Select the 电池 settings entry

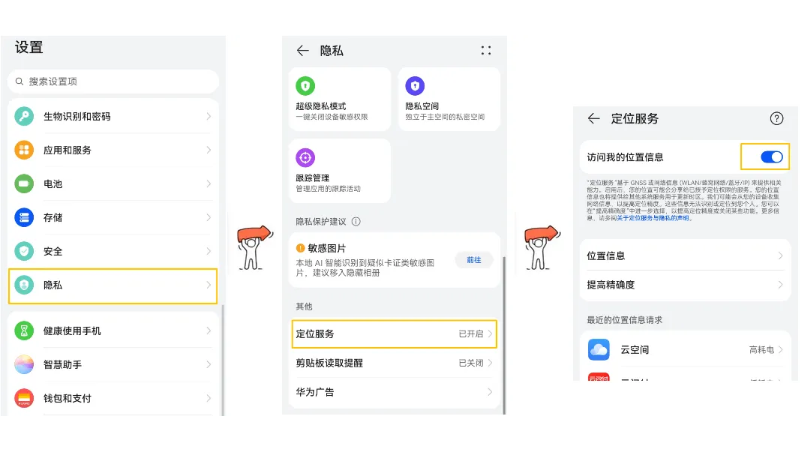[x=113, y=184]
